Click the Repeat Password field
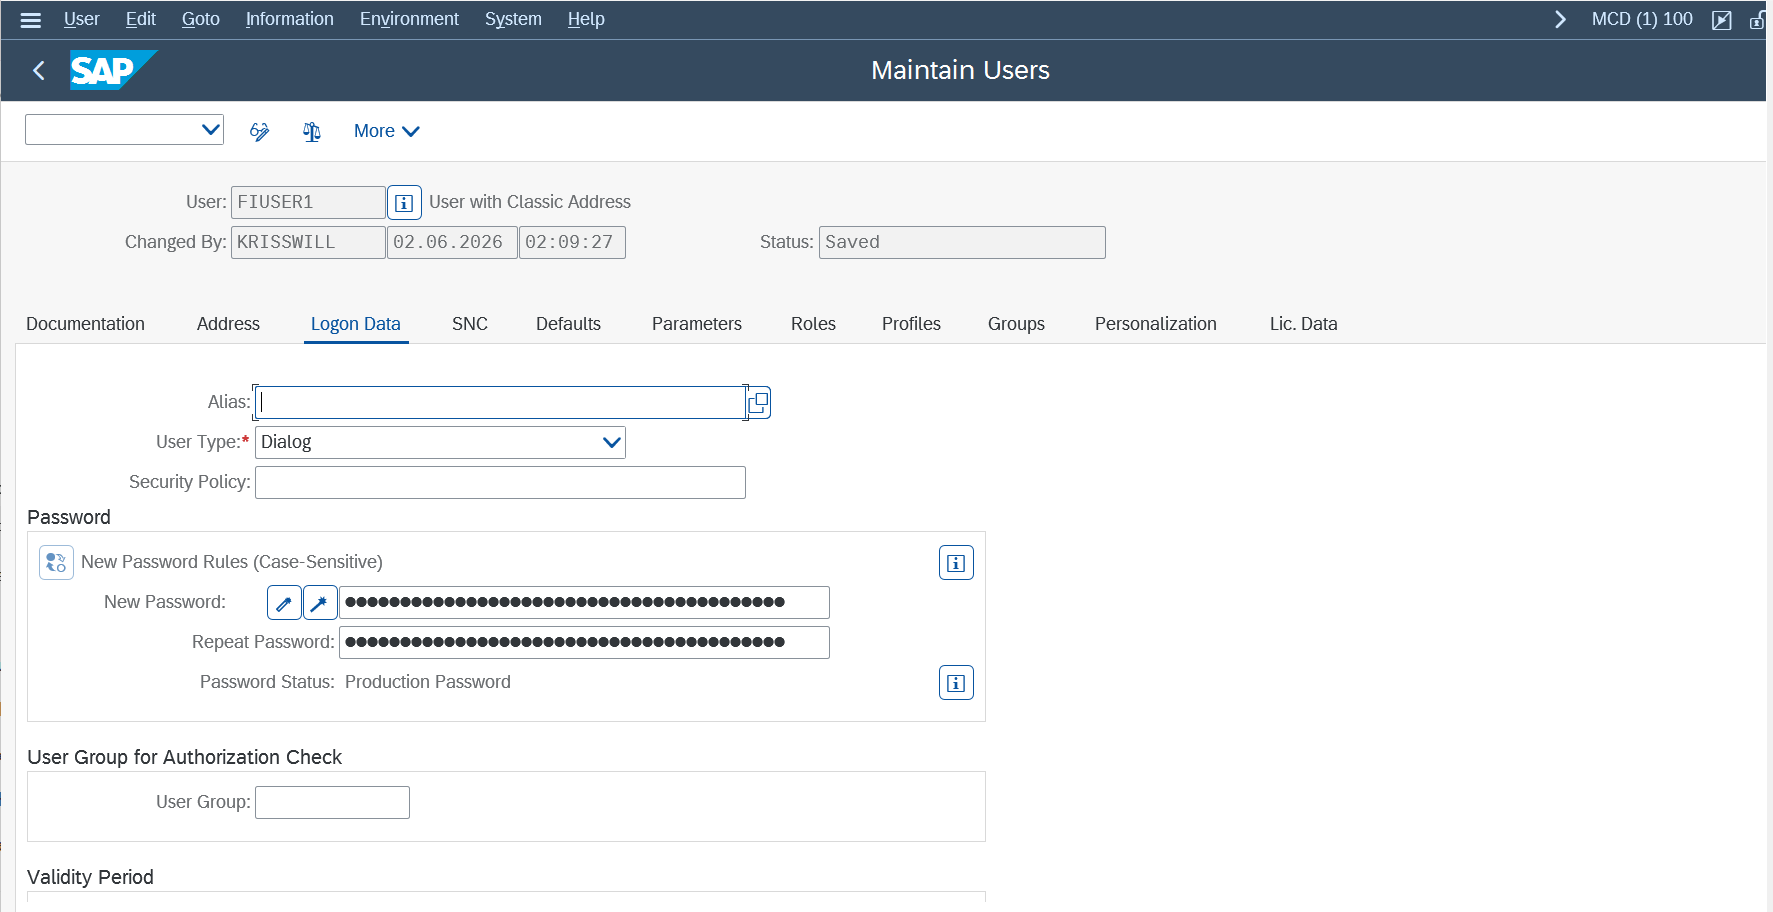The height and width of the screenshot is (912, 1773). 585,643
